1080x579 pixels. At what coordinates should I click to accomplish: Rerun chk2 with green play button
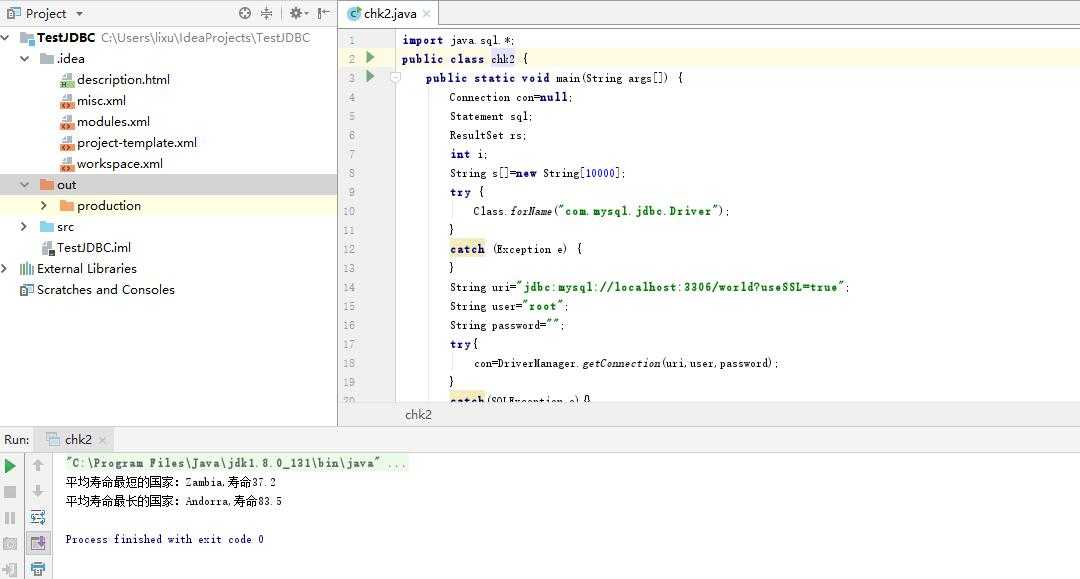[10, 466]
